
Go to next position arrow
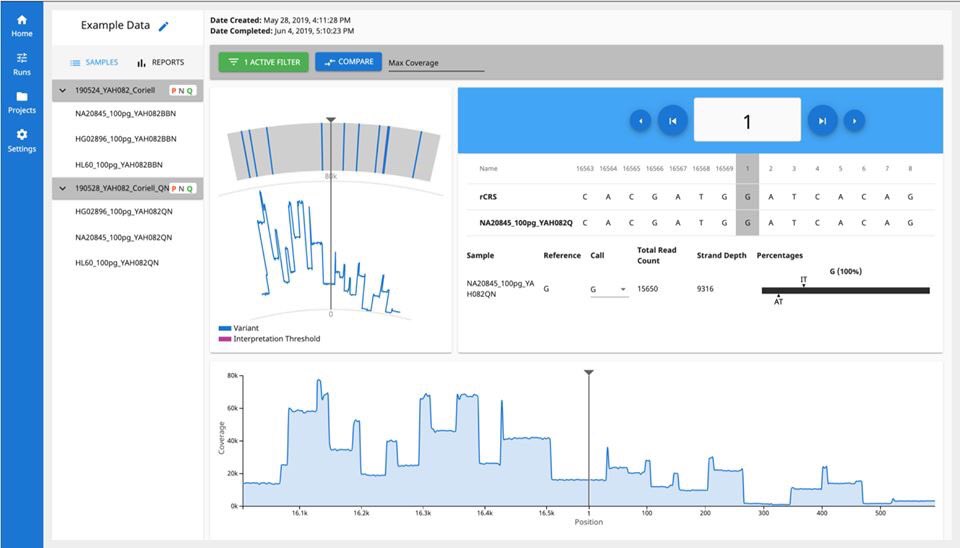[x=854, y=121]
